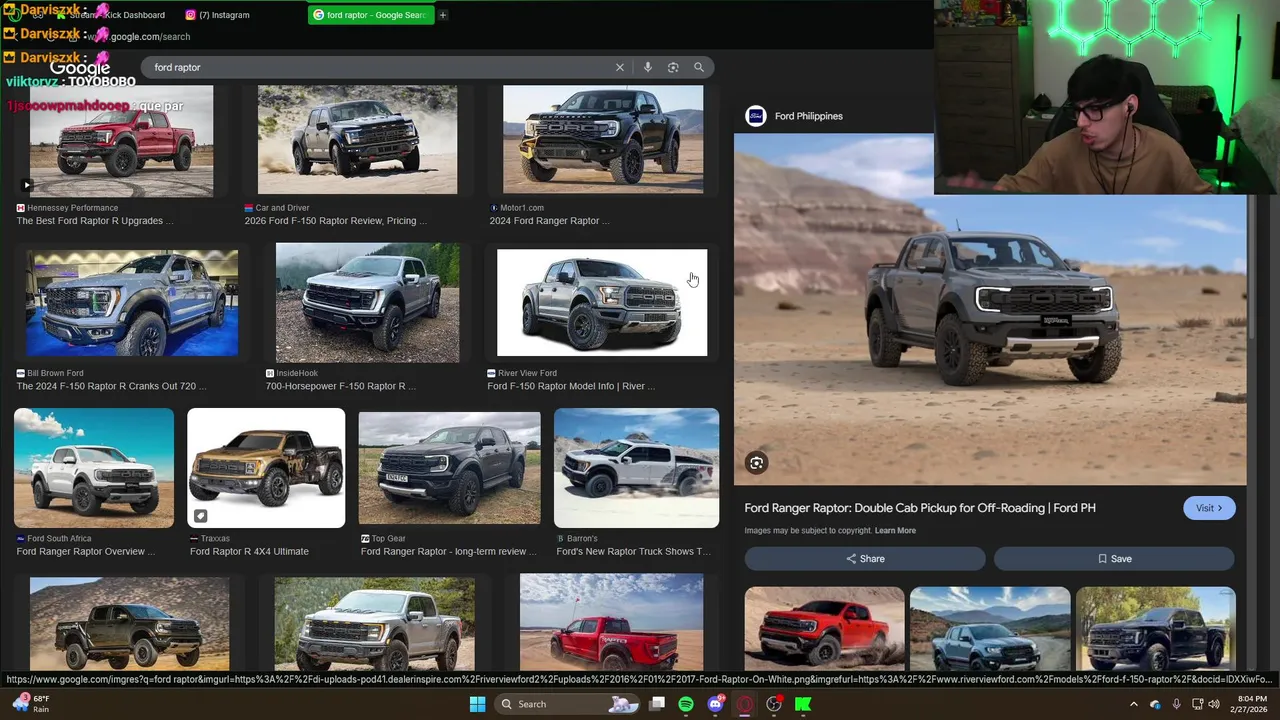The image size is (1280, 720).
Task: Start voice search with the microphone icon
Action: (x=648, y=67)
